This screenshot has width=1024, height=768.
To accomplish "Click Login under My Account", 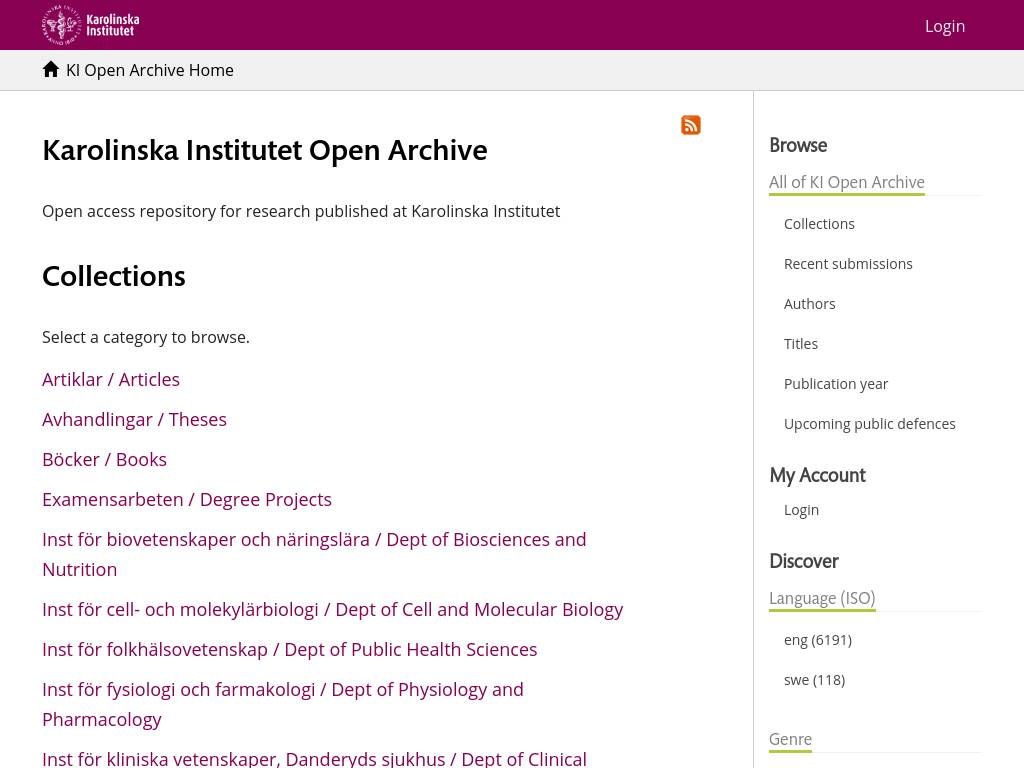I will (x=801, y=510).
